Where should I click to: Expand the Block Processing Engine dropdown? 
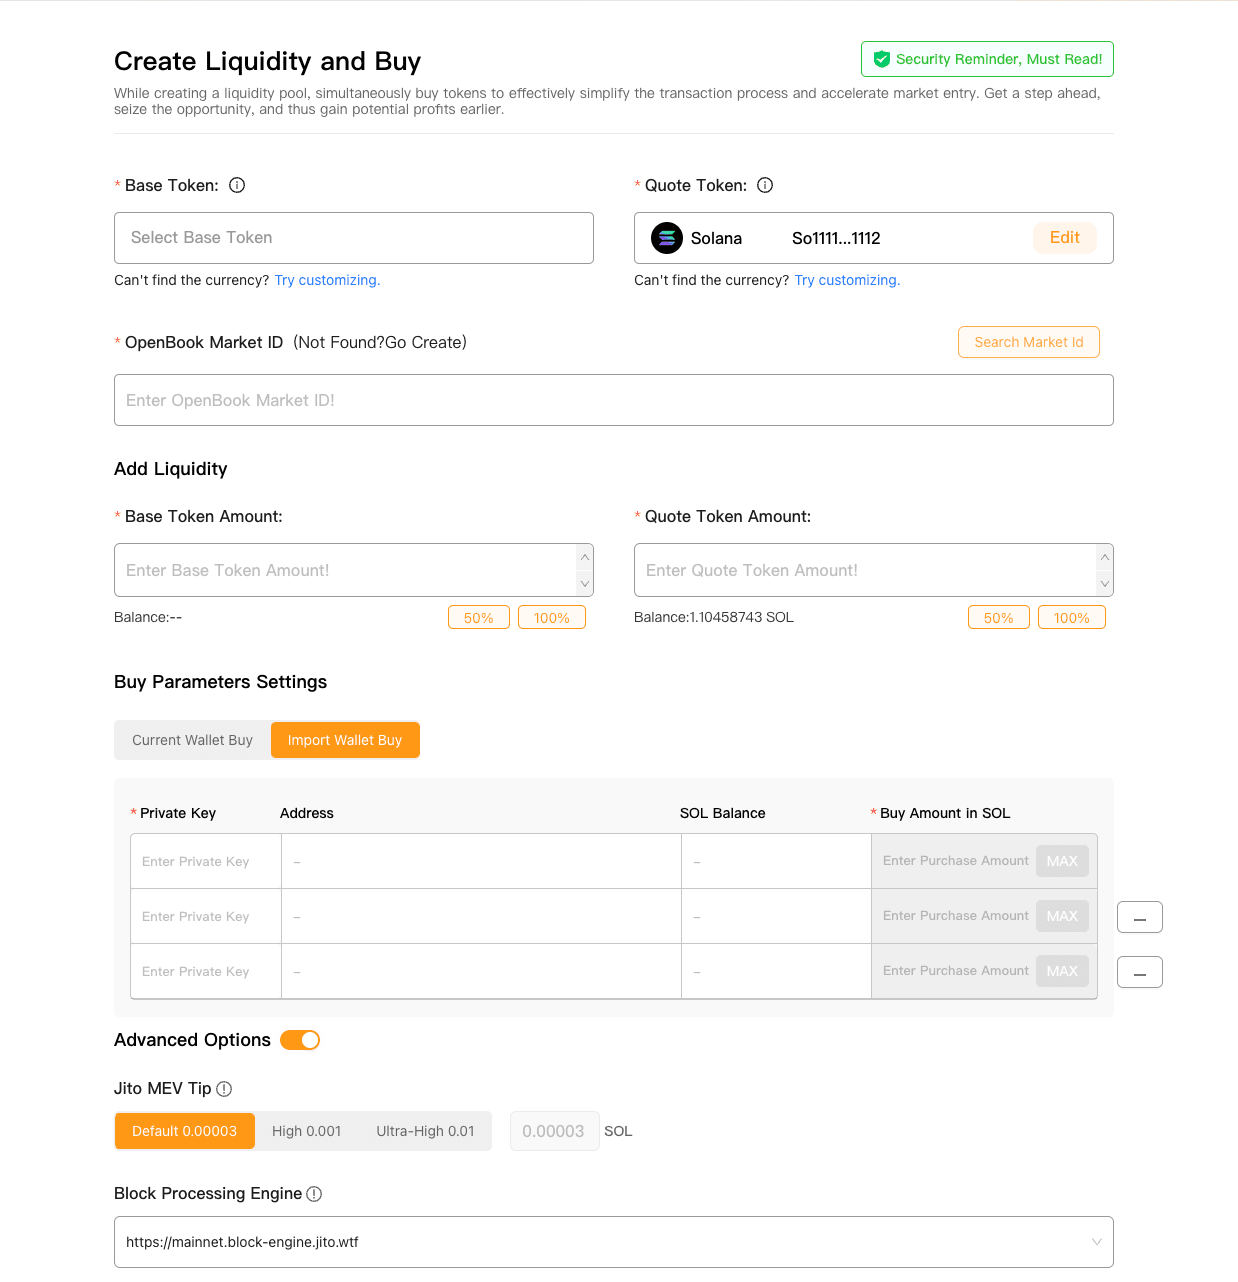(x=1096, y=1242)
